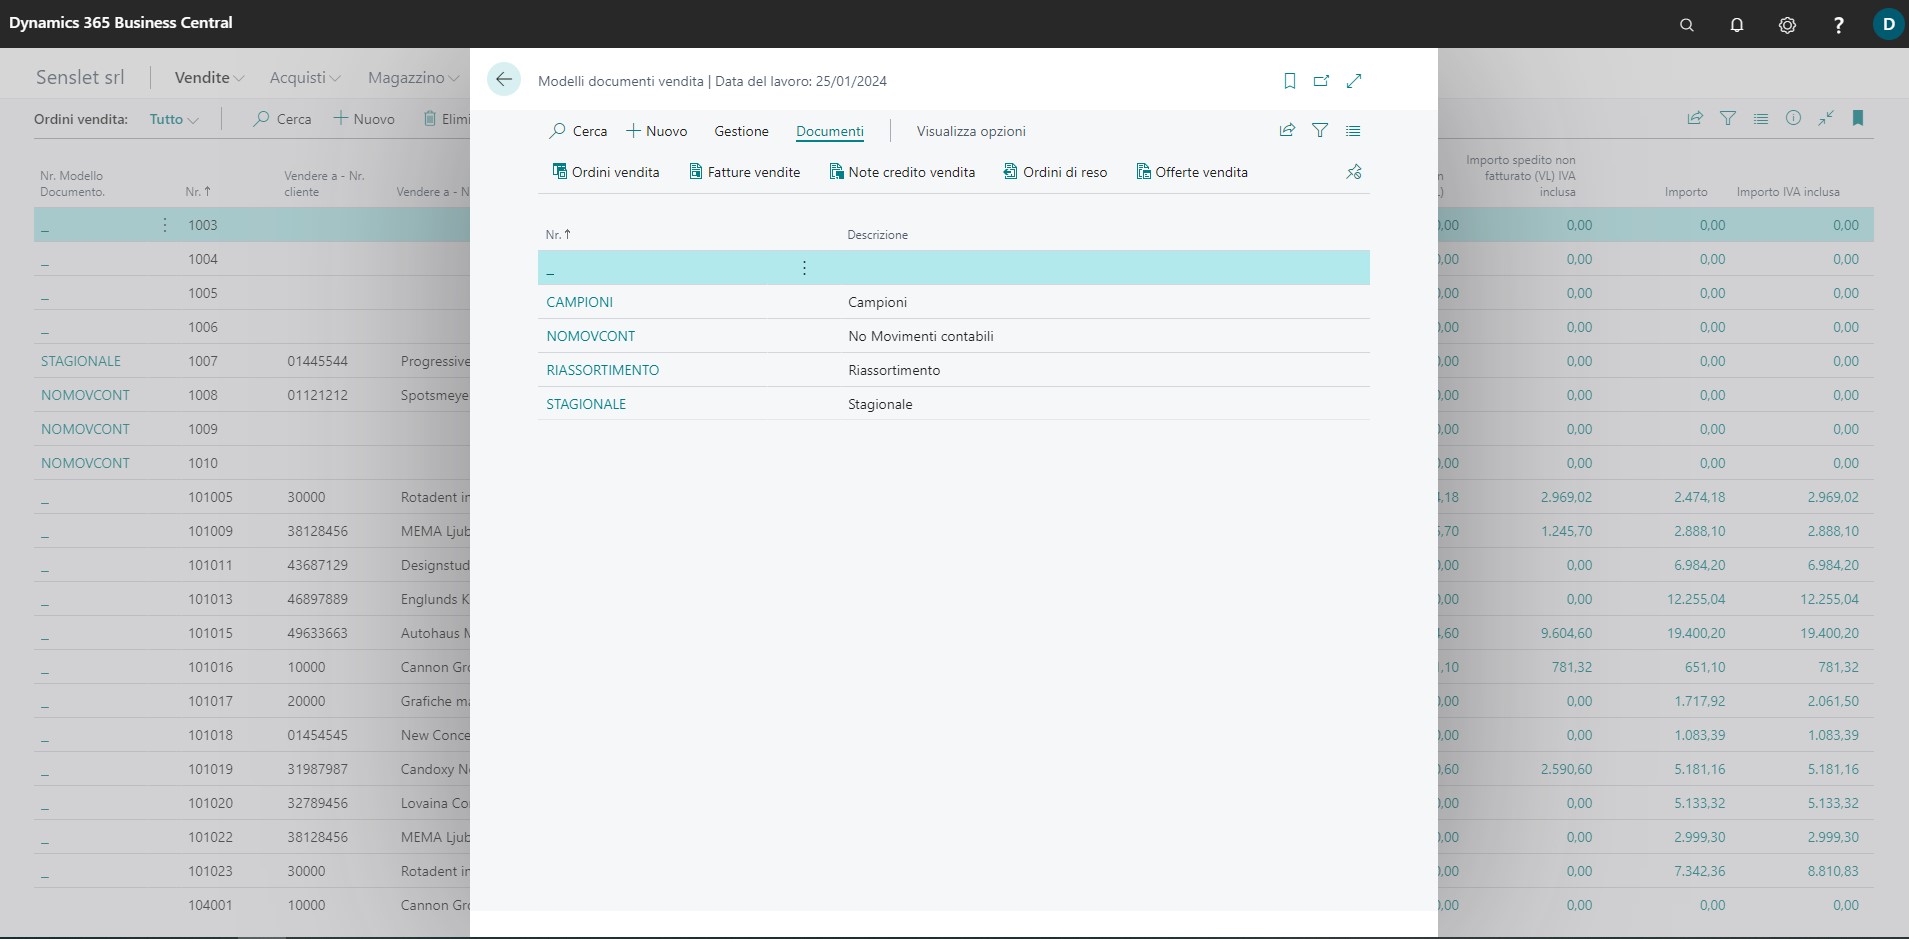1909x939 pixels.
Task: Toggle the filter pane in the dialog
Action: coord(1320,130)
